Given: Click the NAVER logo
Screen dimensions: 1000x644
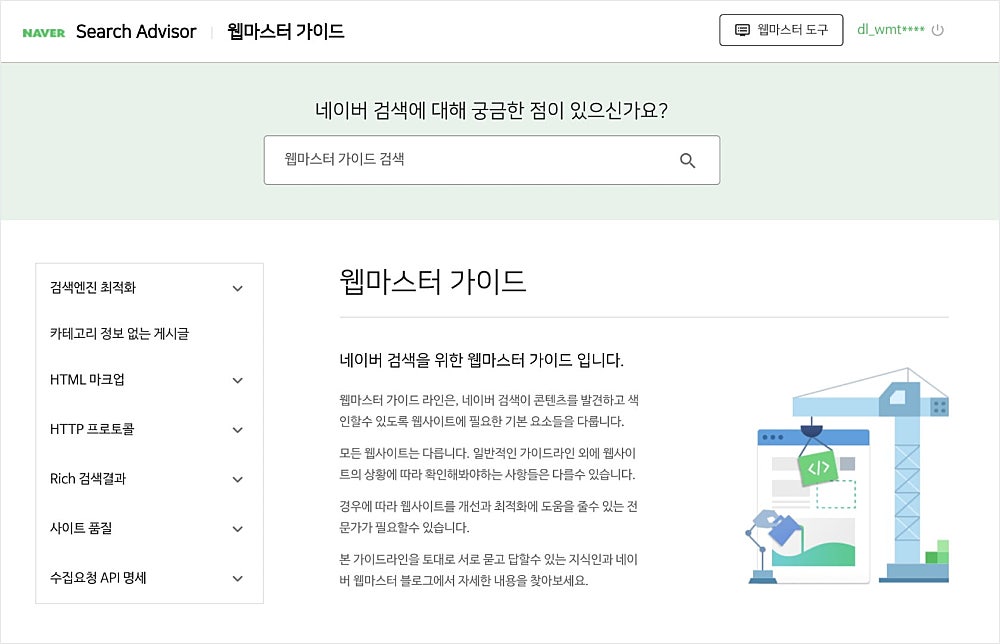Looking at the screenshot, I should coord(43,33).
